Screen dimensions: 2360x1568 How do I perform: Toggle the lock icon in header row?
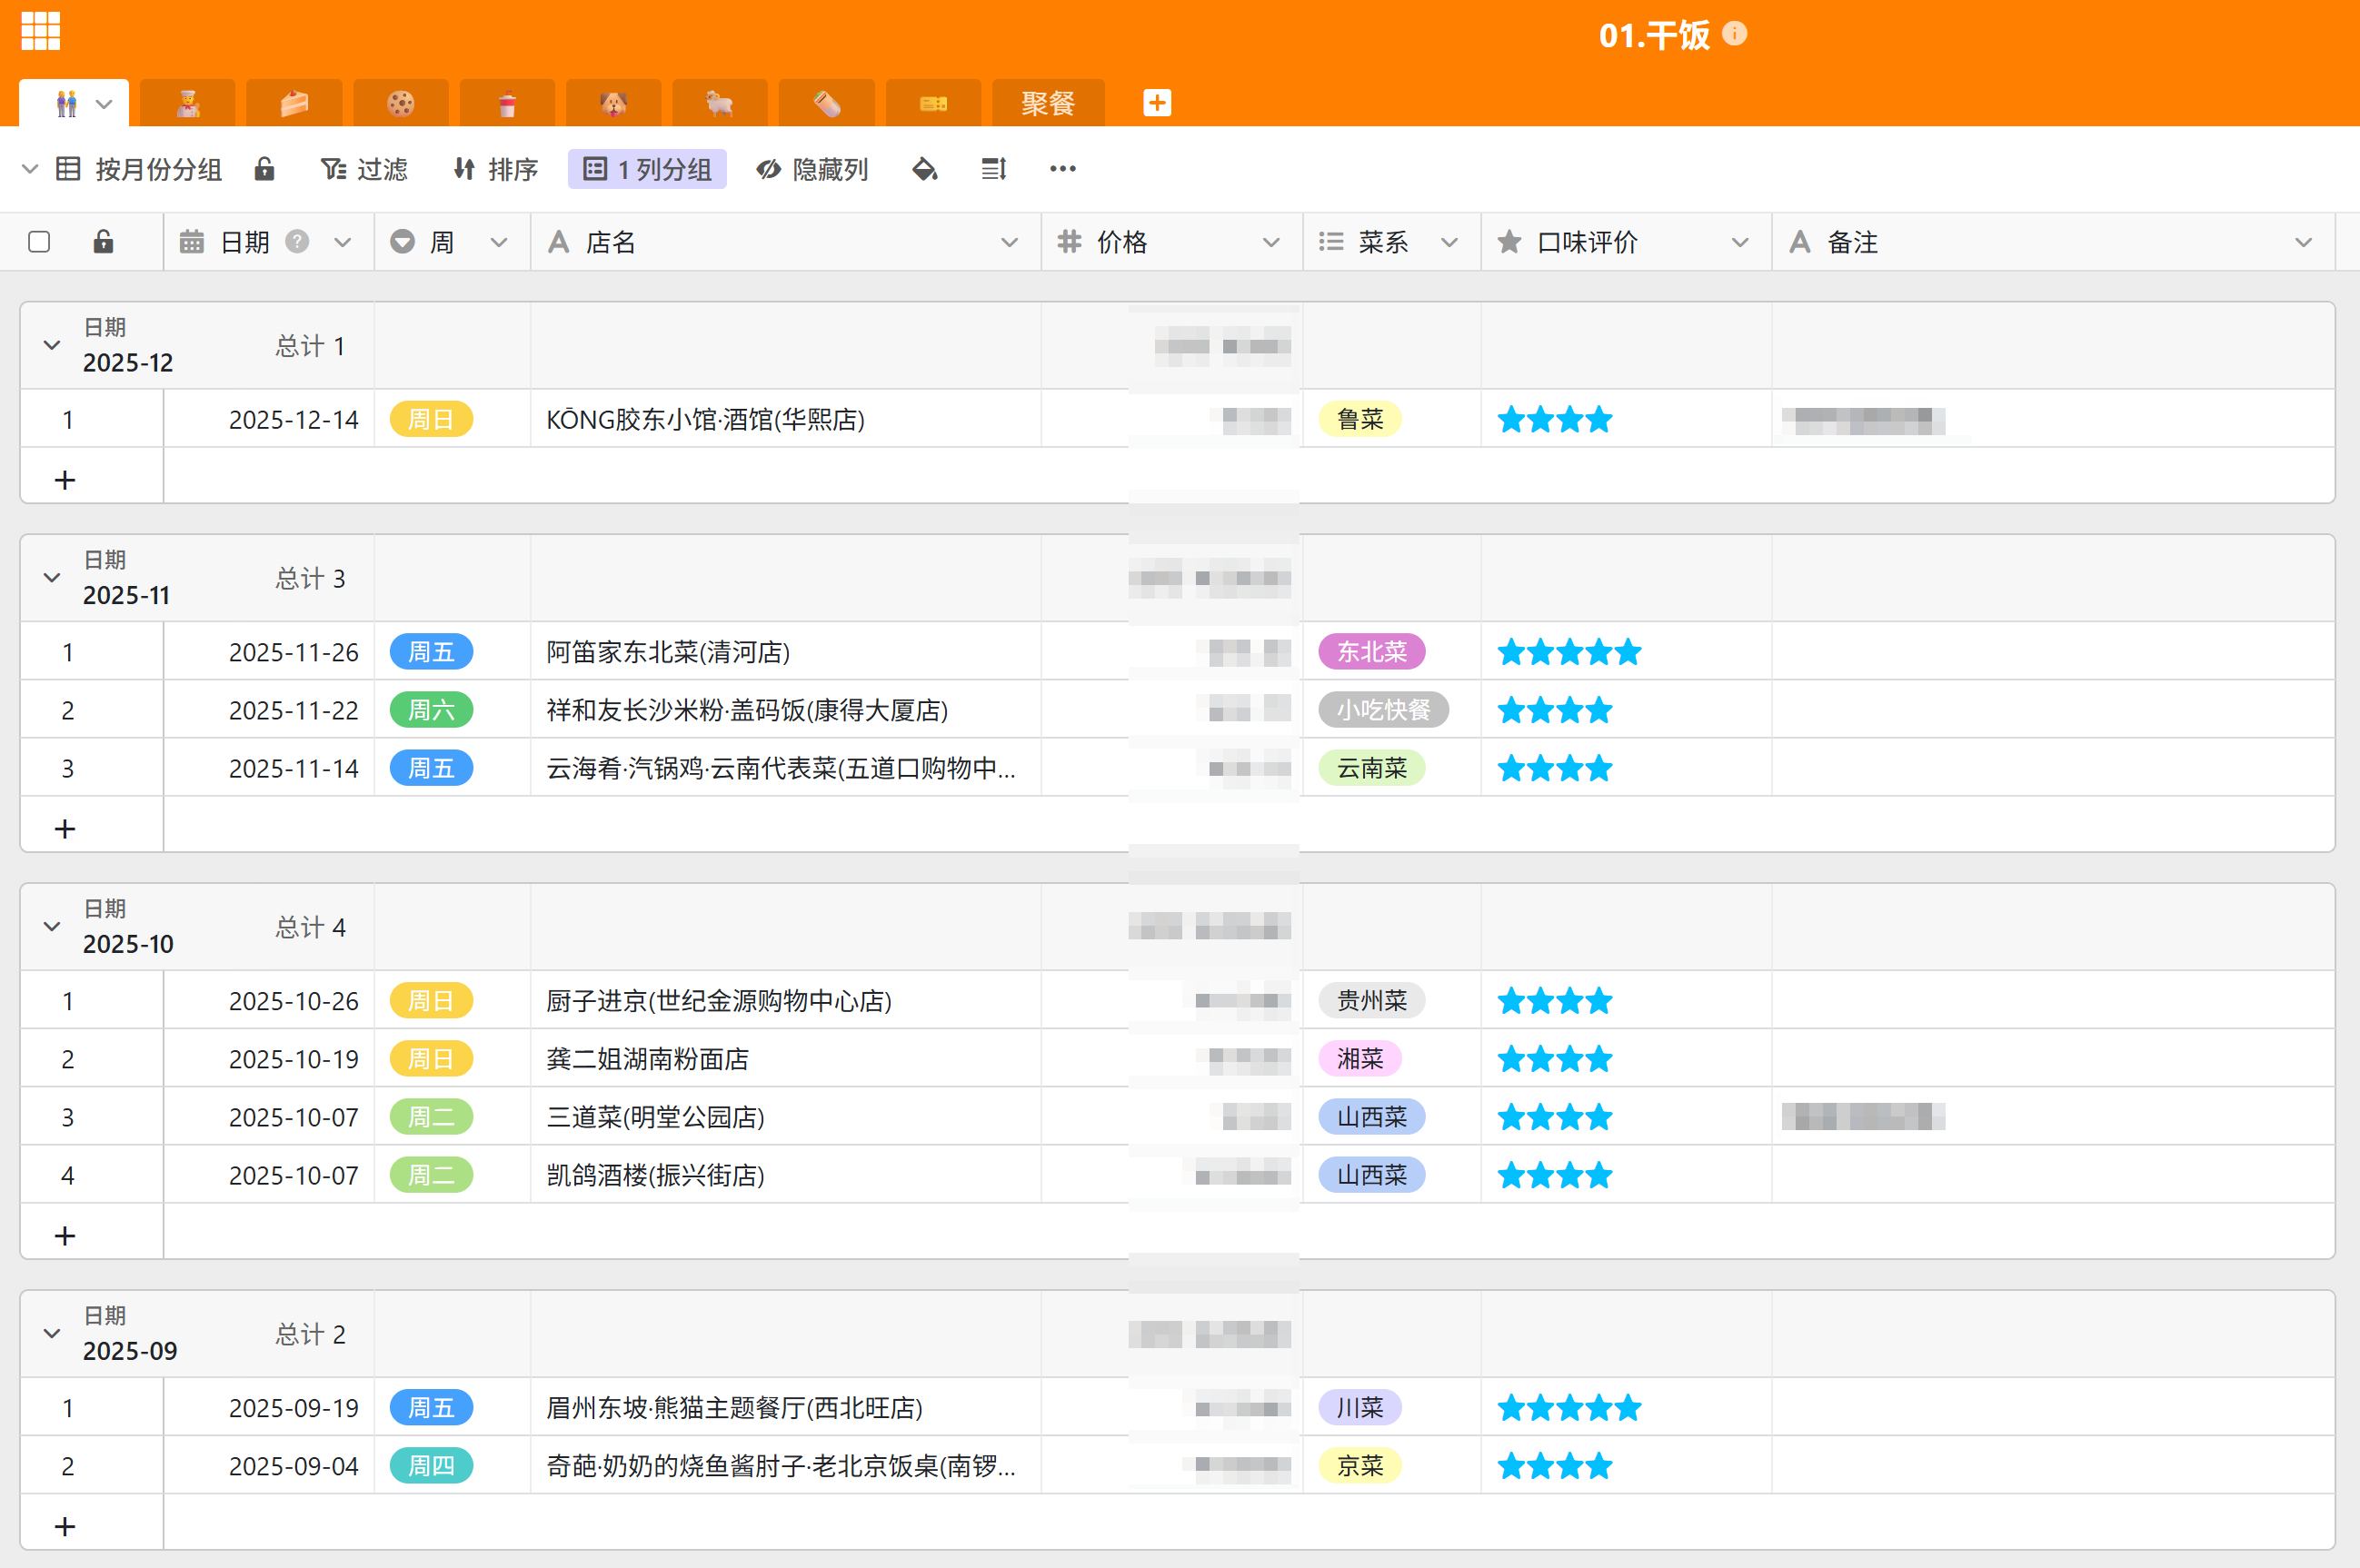click(103, 242)
